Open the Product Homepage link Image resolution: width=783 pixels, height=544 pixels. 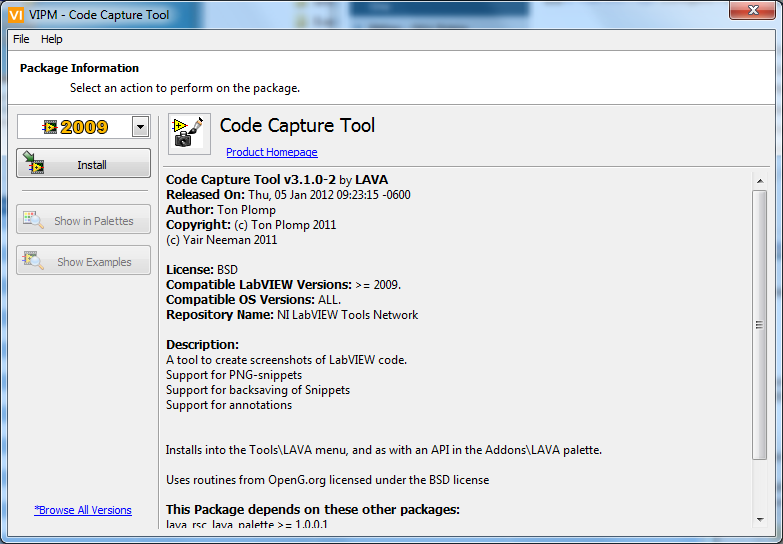[x=272, y=152]
